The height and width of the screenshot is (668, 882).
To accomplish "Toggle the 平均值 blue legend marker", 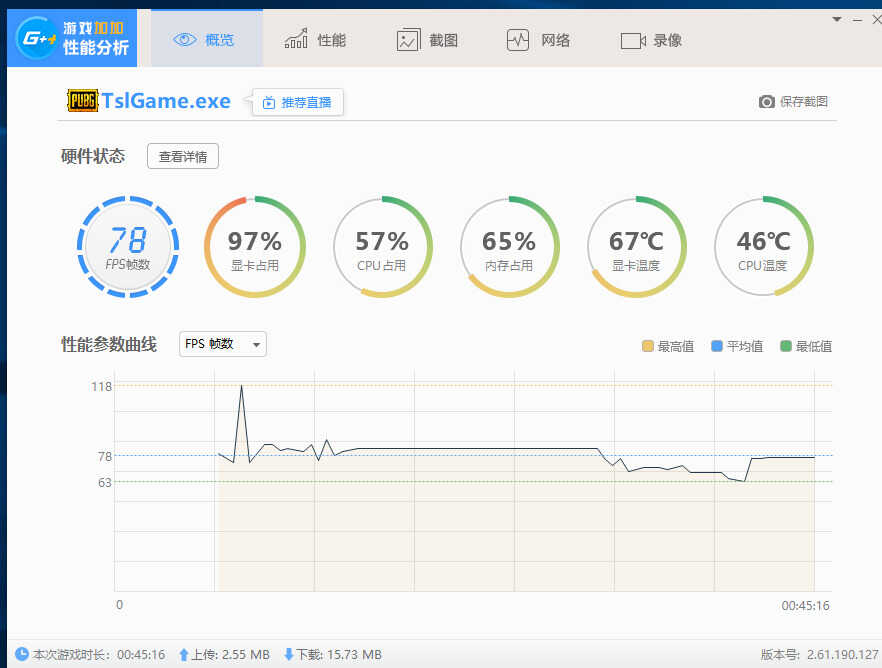I will coord(717,346).
